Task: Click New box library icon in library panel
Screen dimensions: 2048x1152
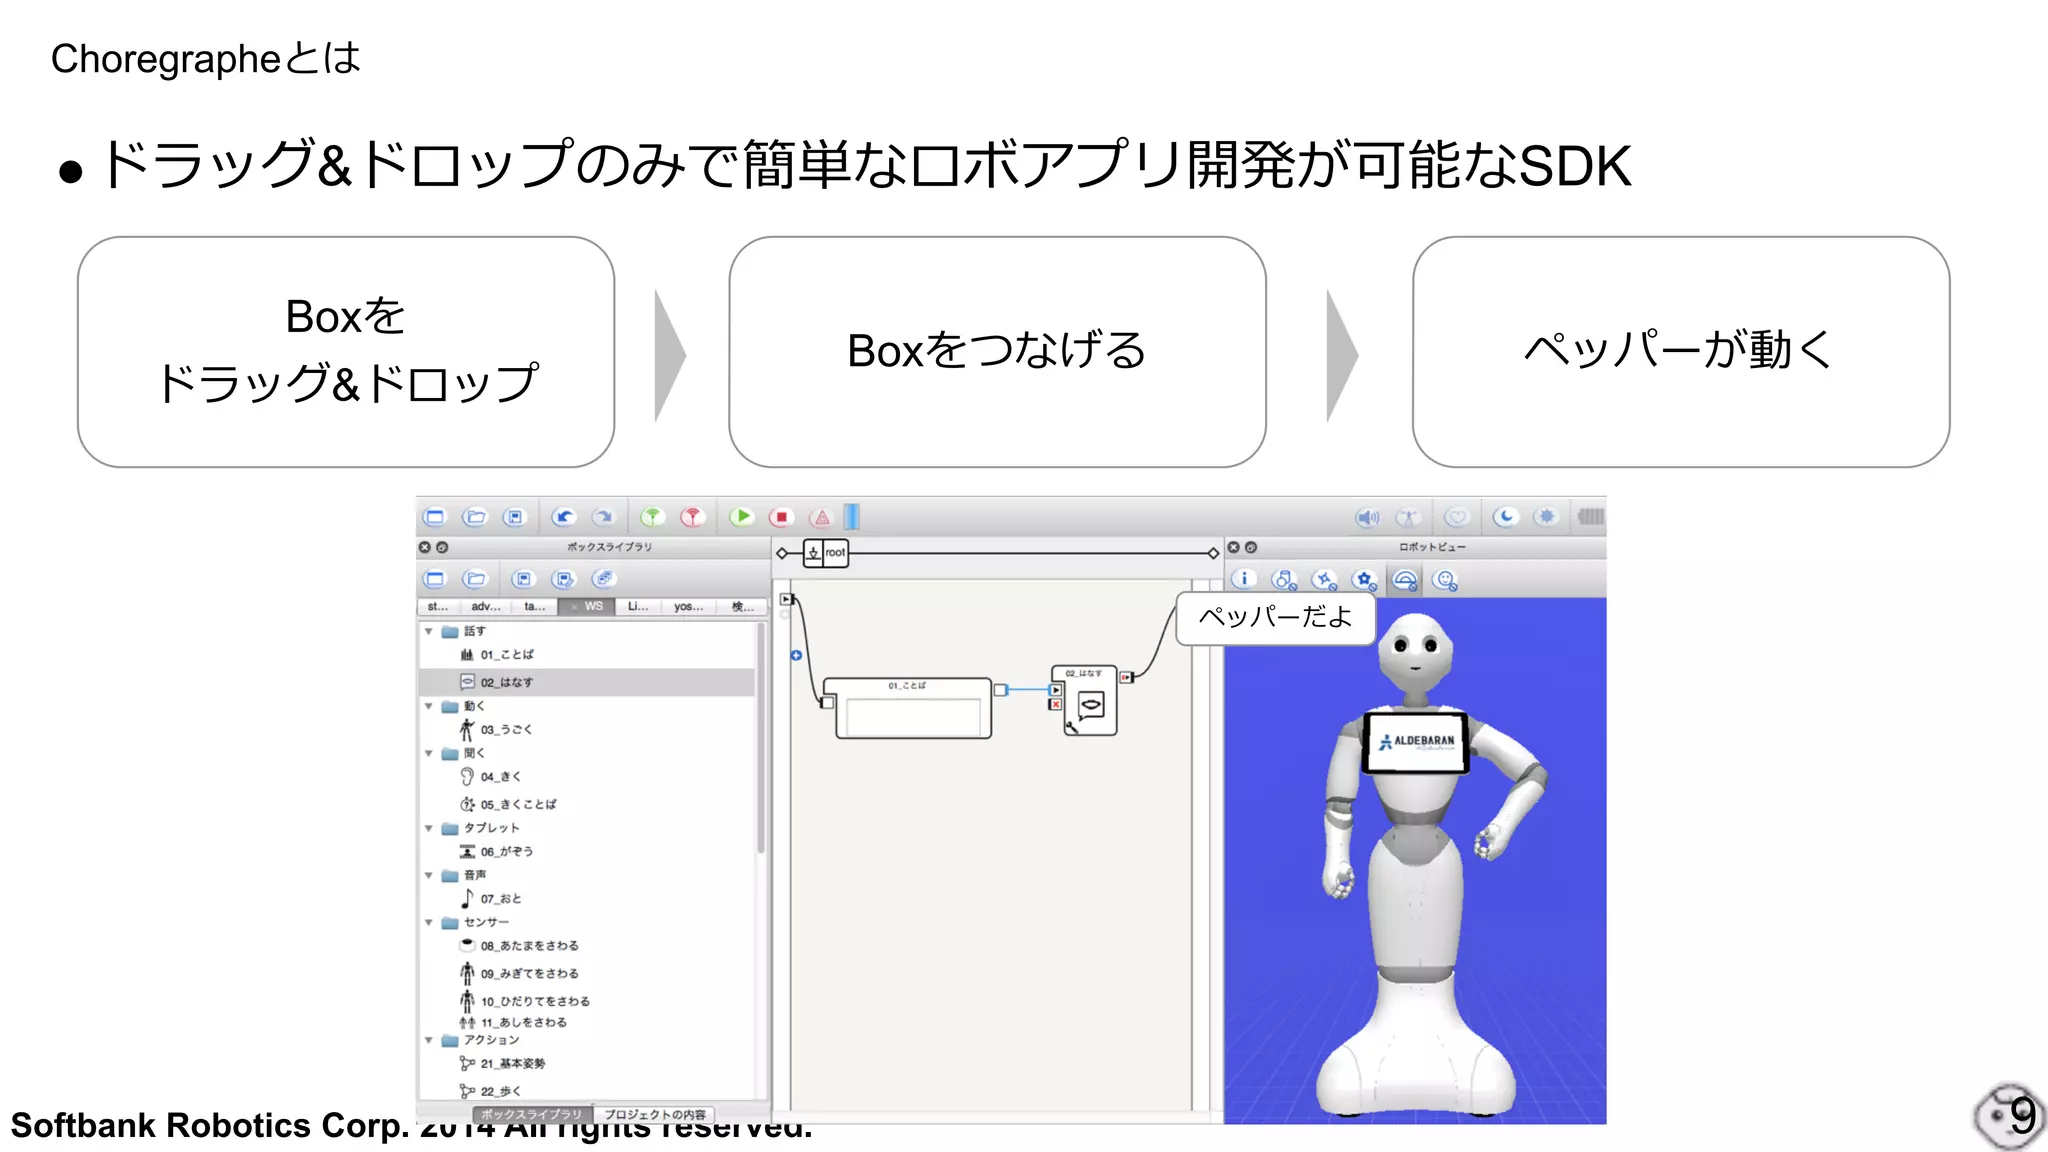Action: (x=434, y=579)
